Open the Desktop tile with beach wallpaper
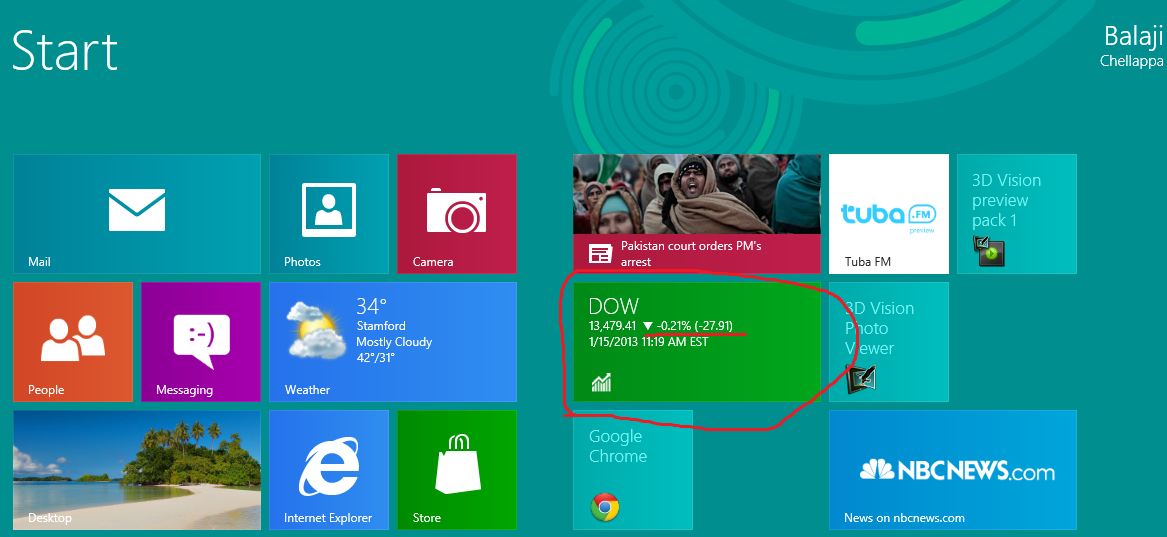This screenshot has height=537, width=1167. 137,469
